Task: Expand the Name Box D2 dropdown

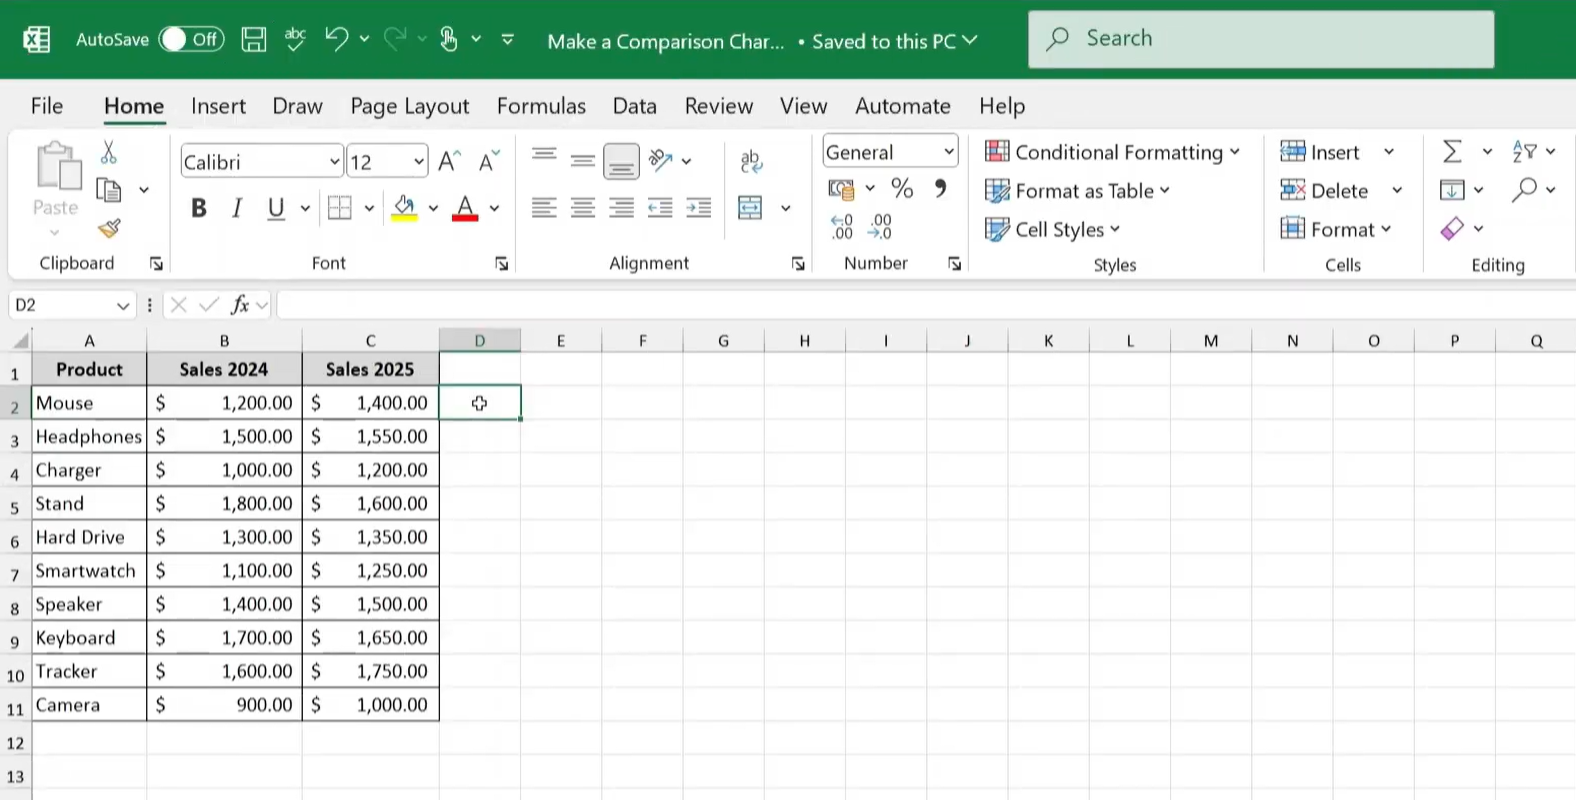Action: click(123, 305)
